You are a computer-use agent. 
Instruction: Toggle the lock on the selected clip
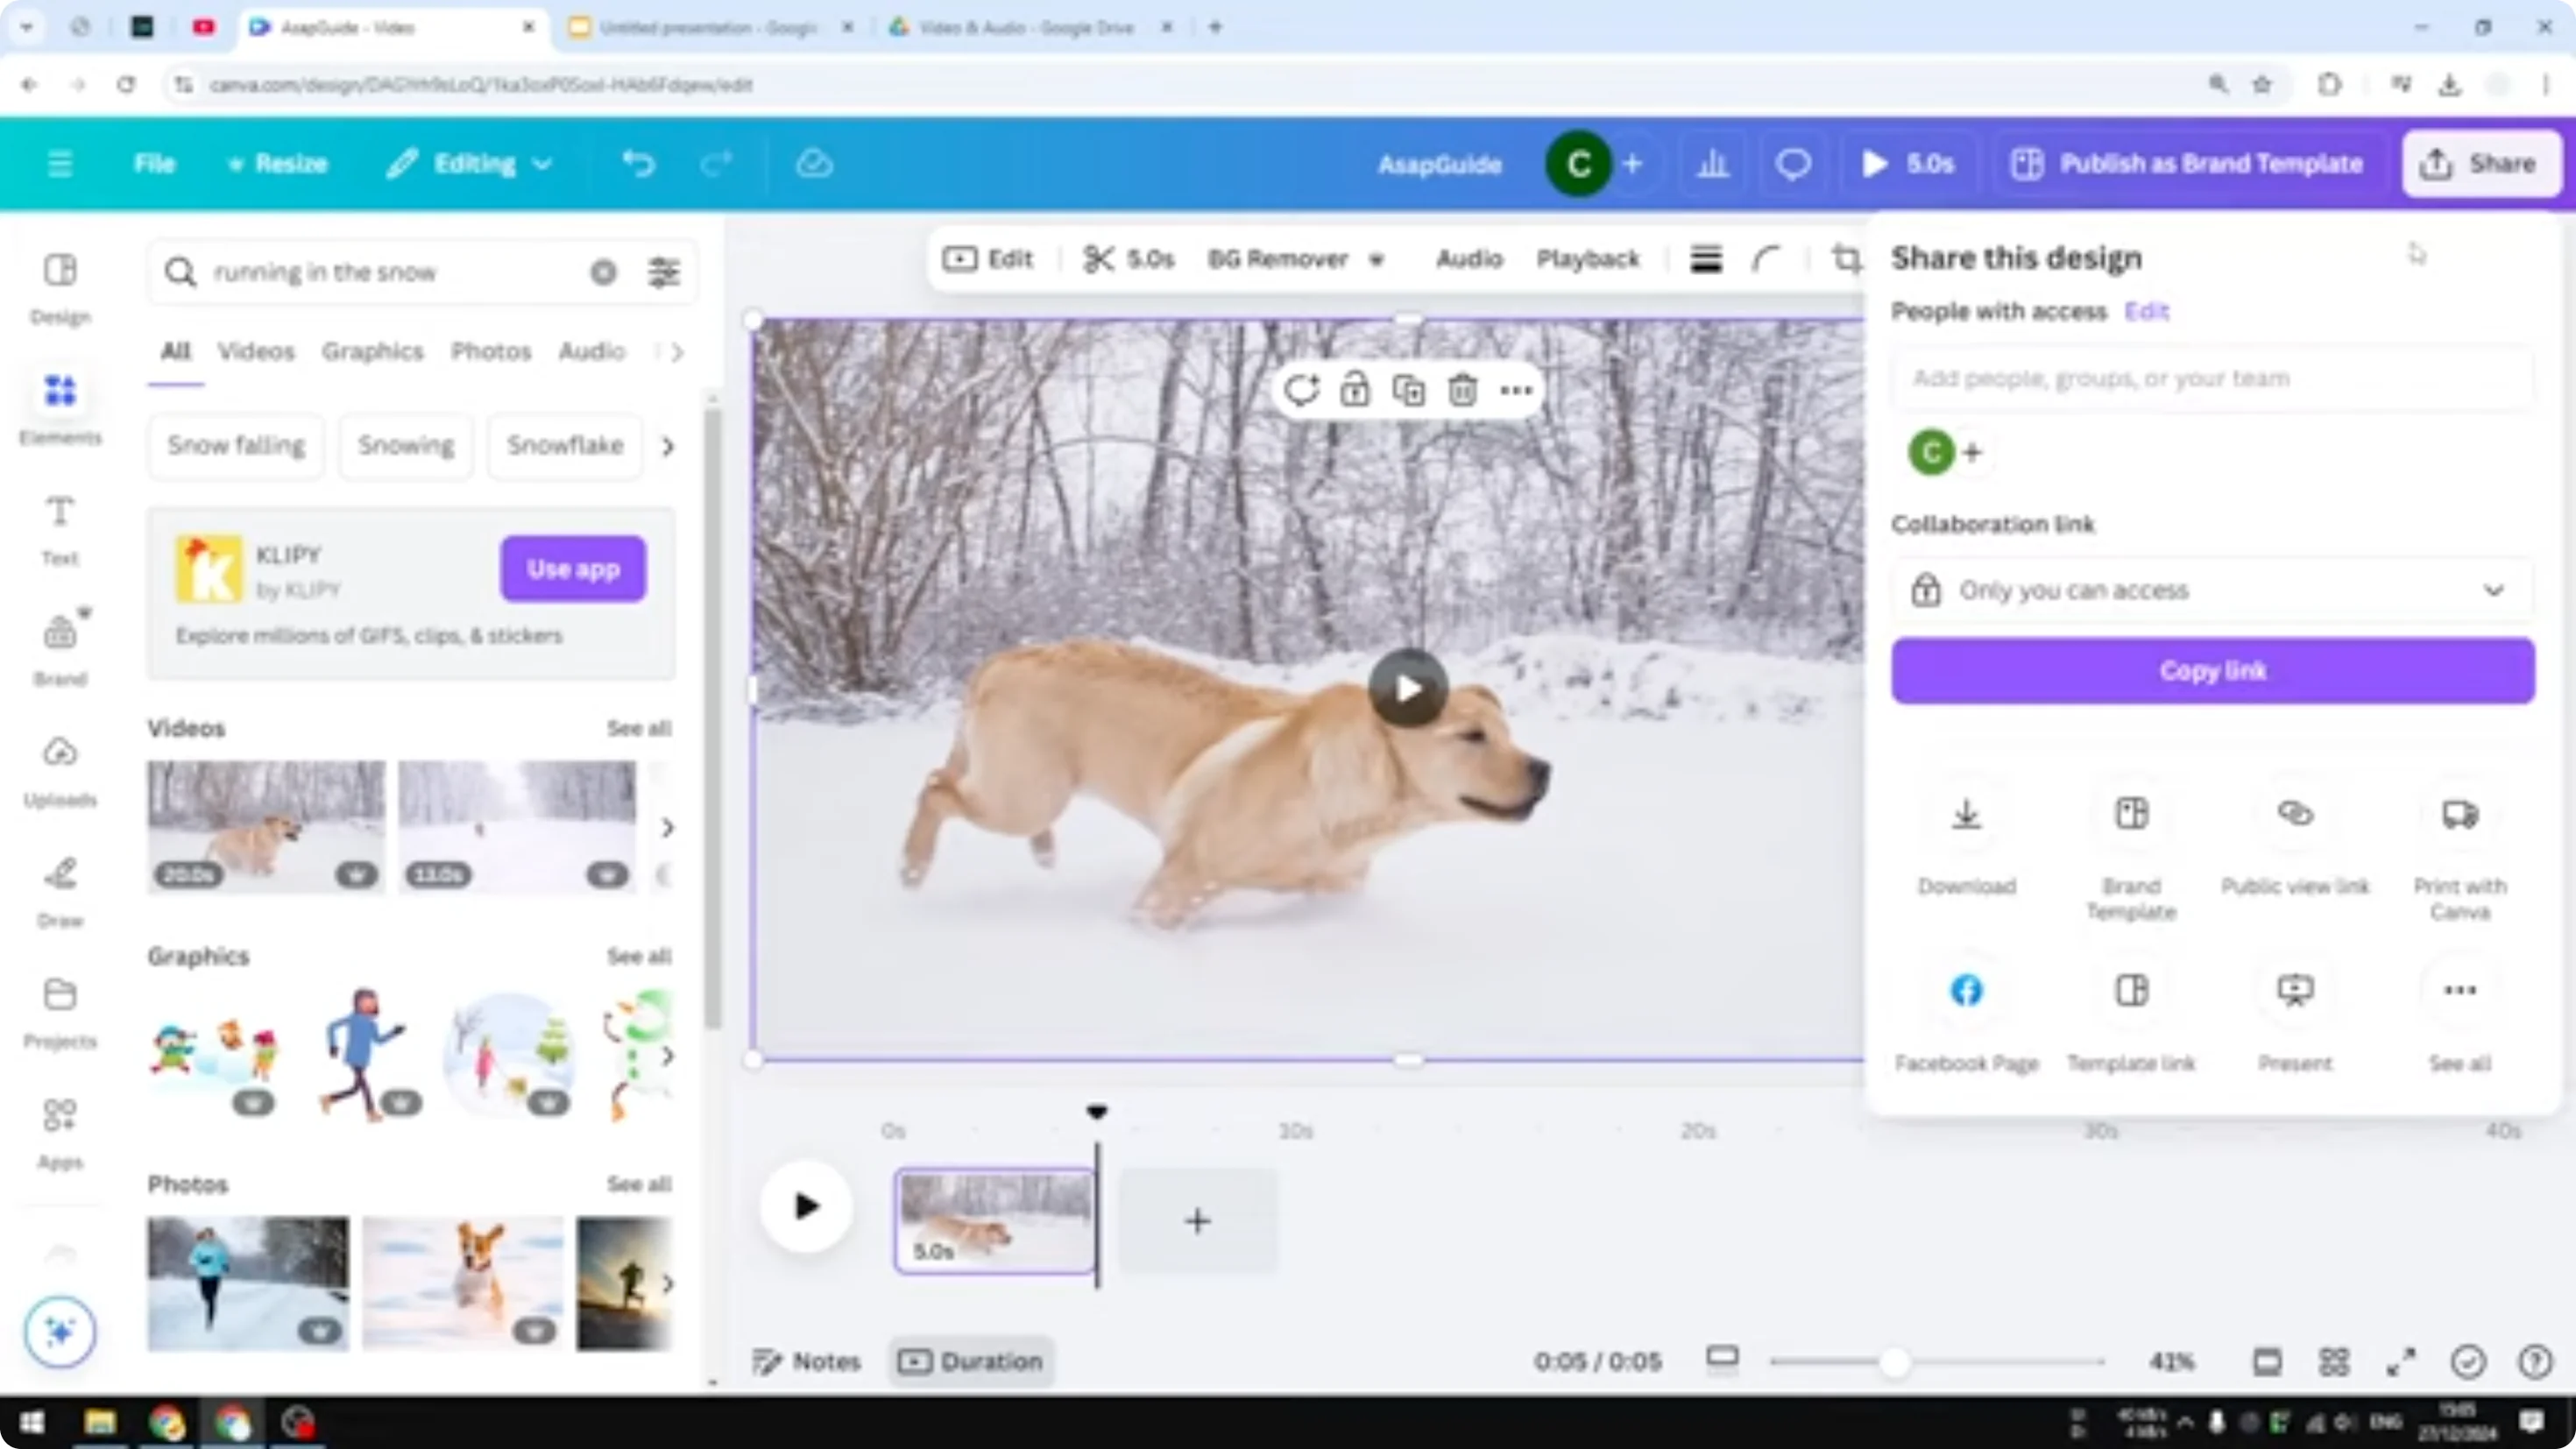point(1355,390)
